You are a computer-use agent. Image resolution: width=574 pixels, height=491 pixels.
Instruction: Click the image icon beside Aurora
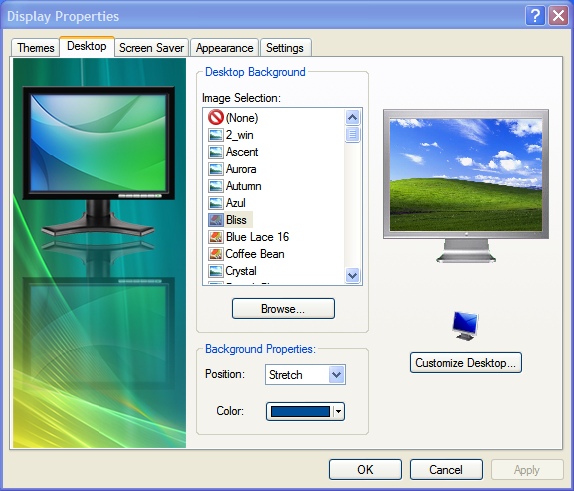point(216,169)
